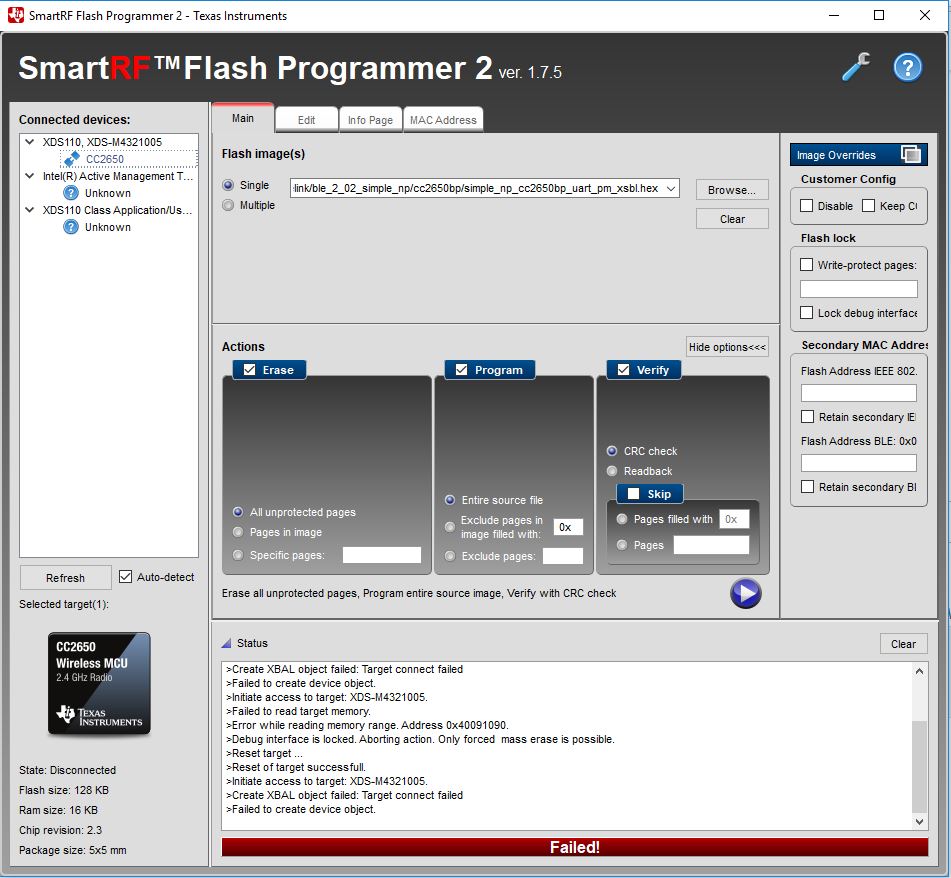
Task: Select CC2650 in connected devices tree
Action: point(105,159)
